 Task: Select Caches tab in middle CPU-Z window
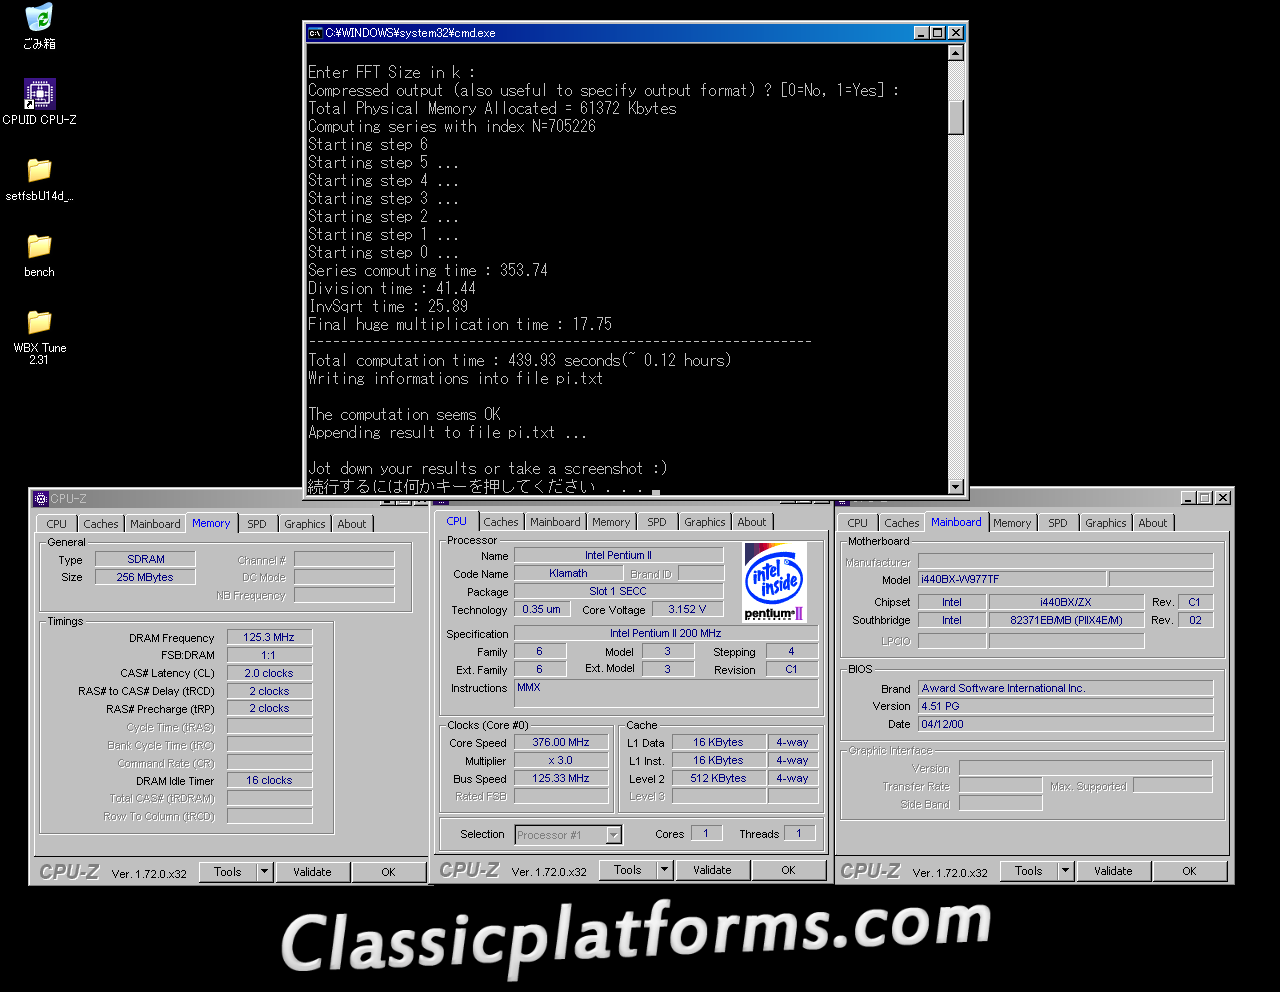[501, 522]
